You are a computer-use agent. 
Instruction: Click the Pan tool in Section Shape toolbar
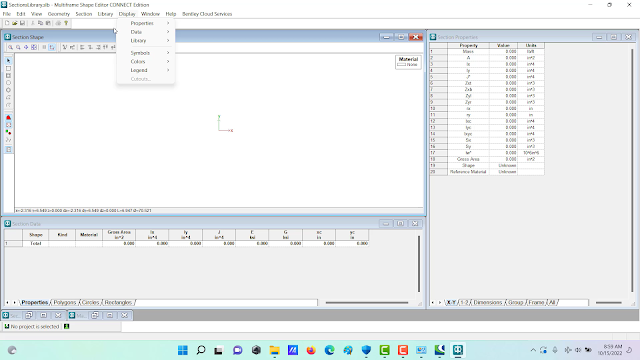[x=26, y=47]
